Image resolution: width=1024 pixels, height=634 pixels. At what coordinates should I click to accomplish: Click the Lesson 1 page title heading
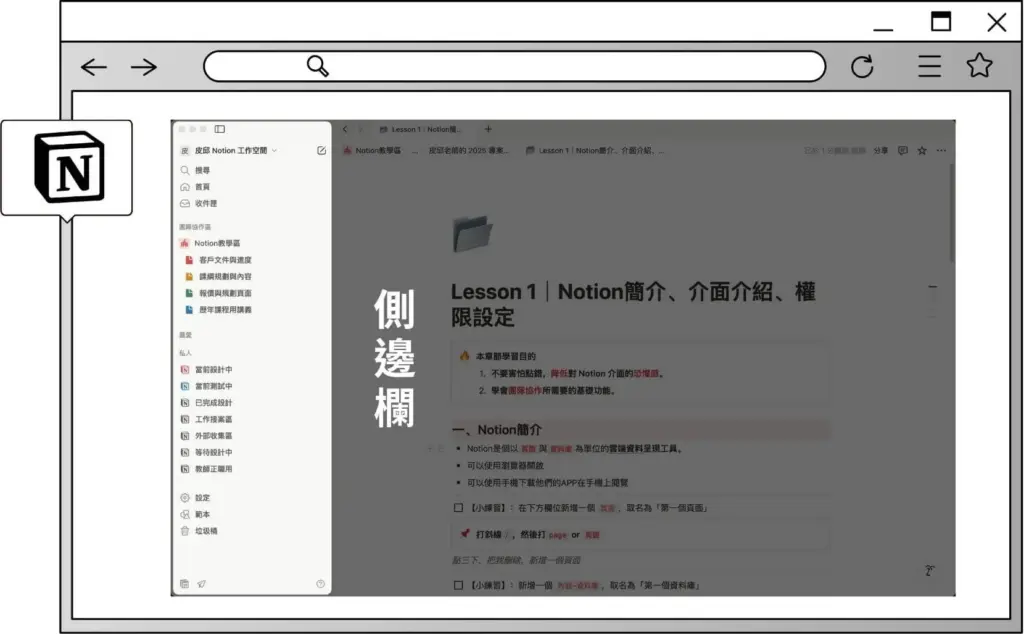[633, 304]
